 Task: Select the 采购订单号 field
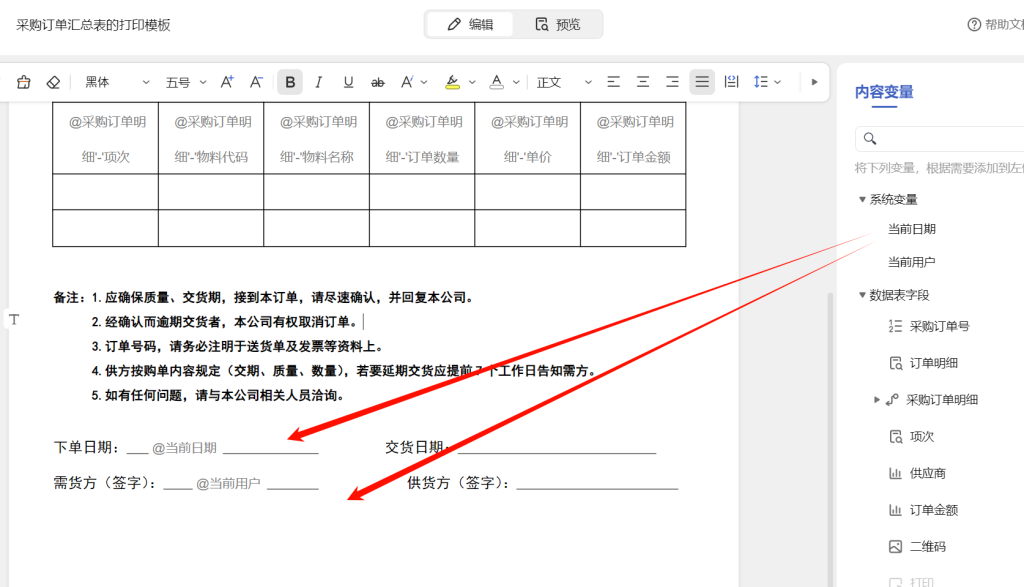tap(940, 326)
